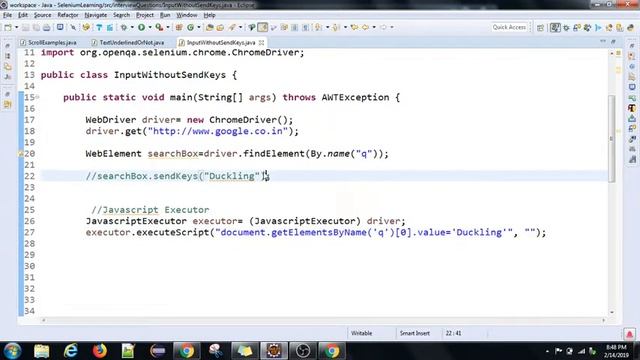Click the last perspective icon on the right
This screenshot has width=640, height=360.
(631, 28)
